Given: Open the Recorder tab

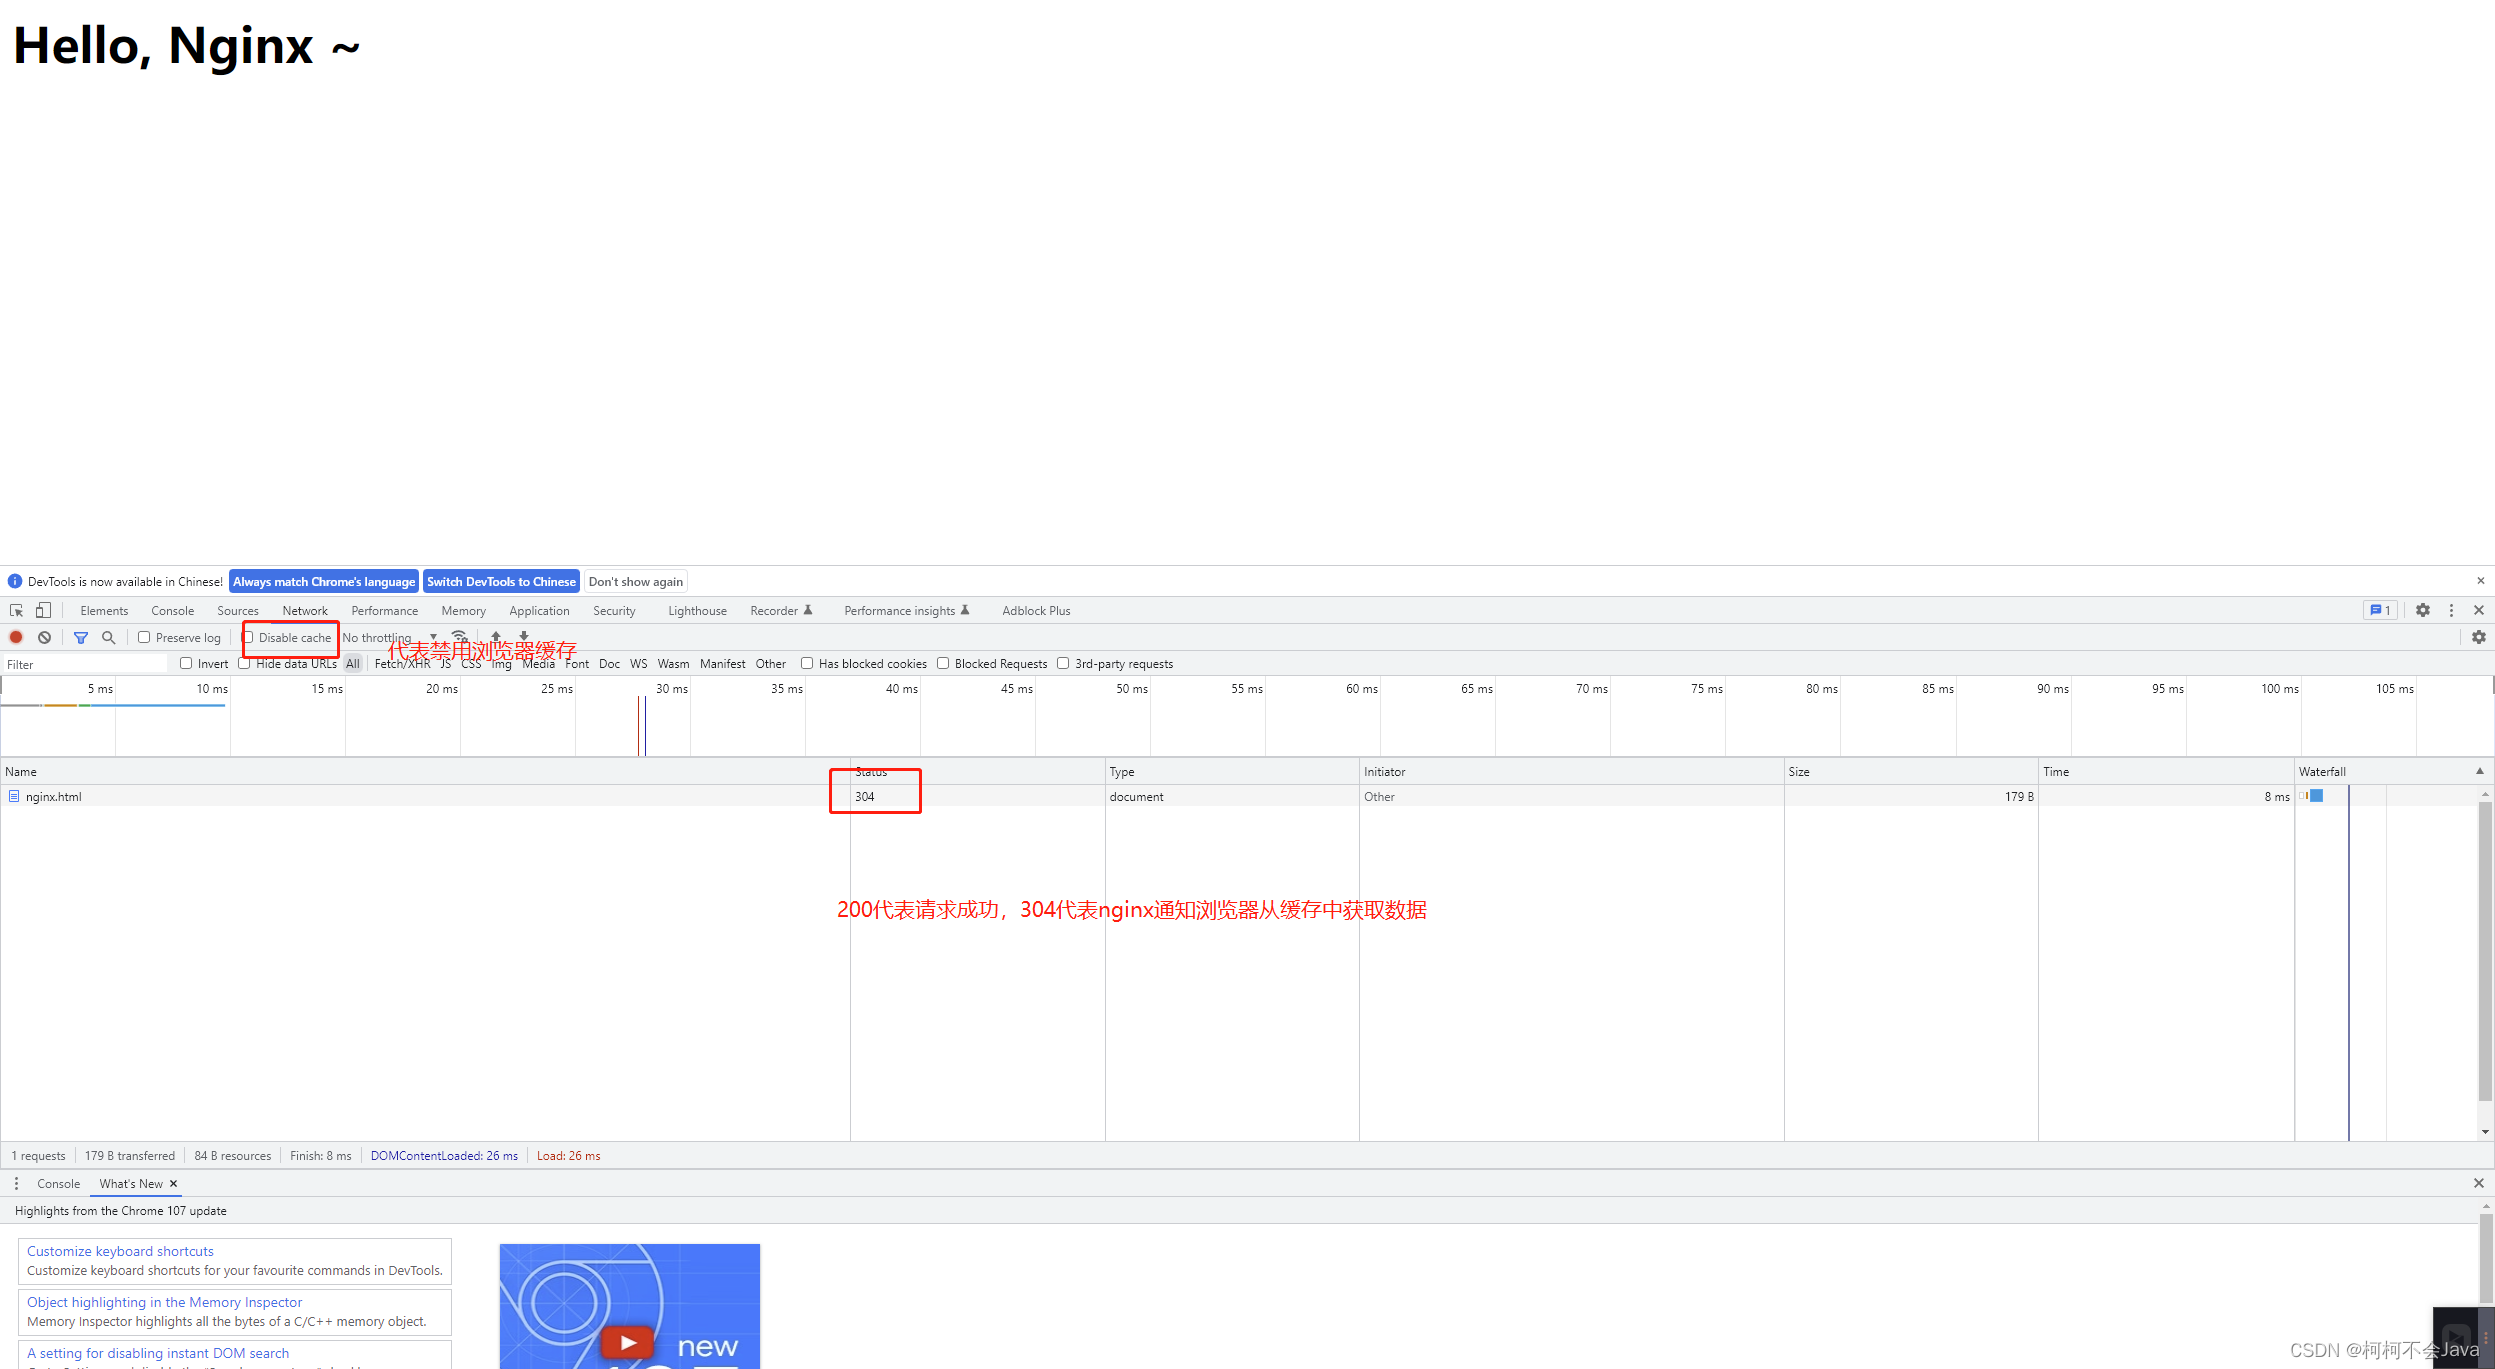Looking at the screenshot, I should (781, 610).
